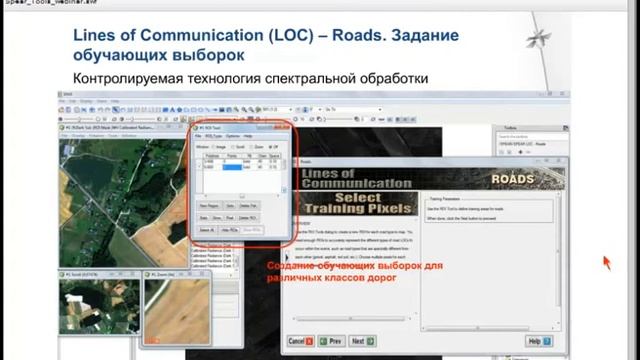Screen dimensions: 640x360
Task: Click Delete Part in ROI Tool
Action: (x=248, y=206)
